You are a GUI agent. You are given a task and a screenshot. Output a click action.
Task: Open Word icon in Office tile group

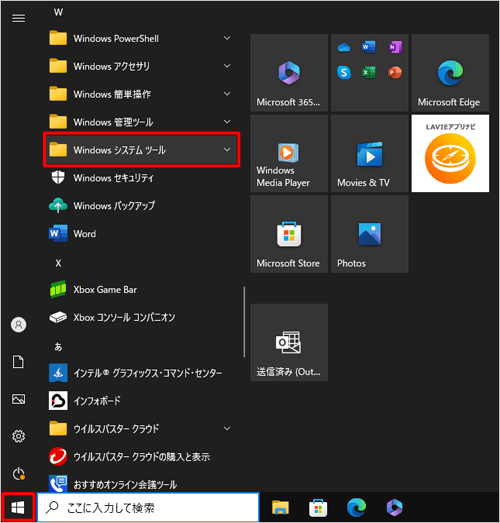[x=369, y=47]
